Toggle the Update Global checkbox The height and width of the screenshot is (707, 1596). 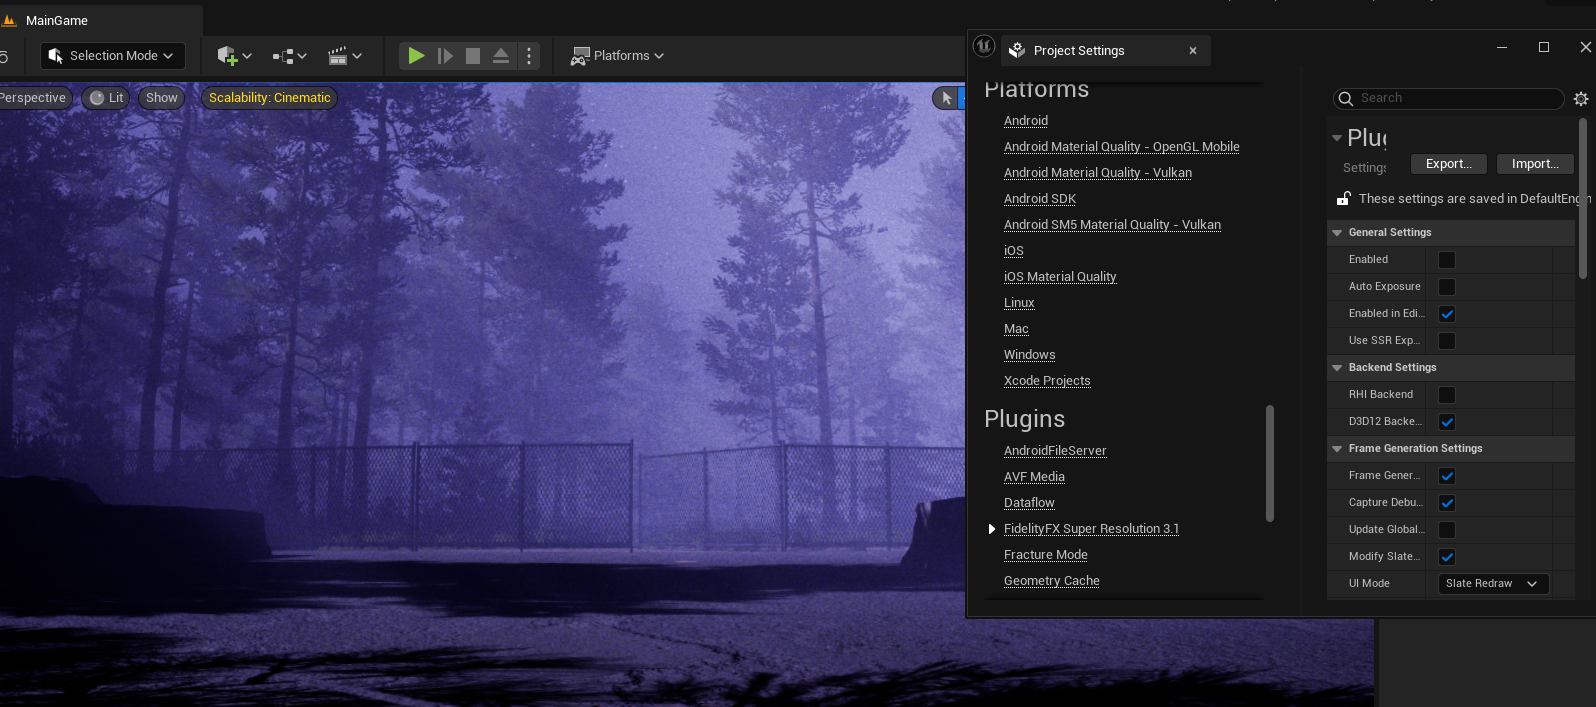click(1447, 530)
